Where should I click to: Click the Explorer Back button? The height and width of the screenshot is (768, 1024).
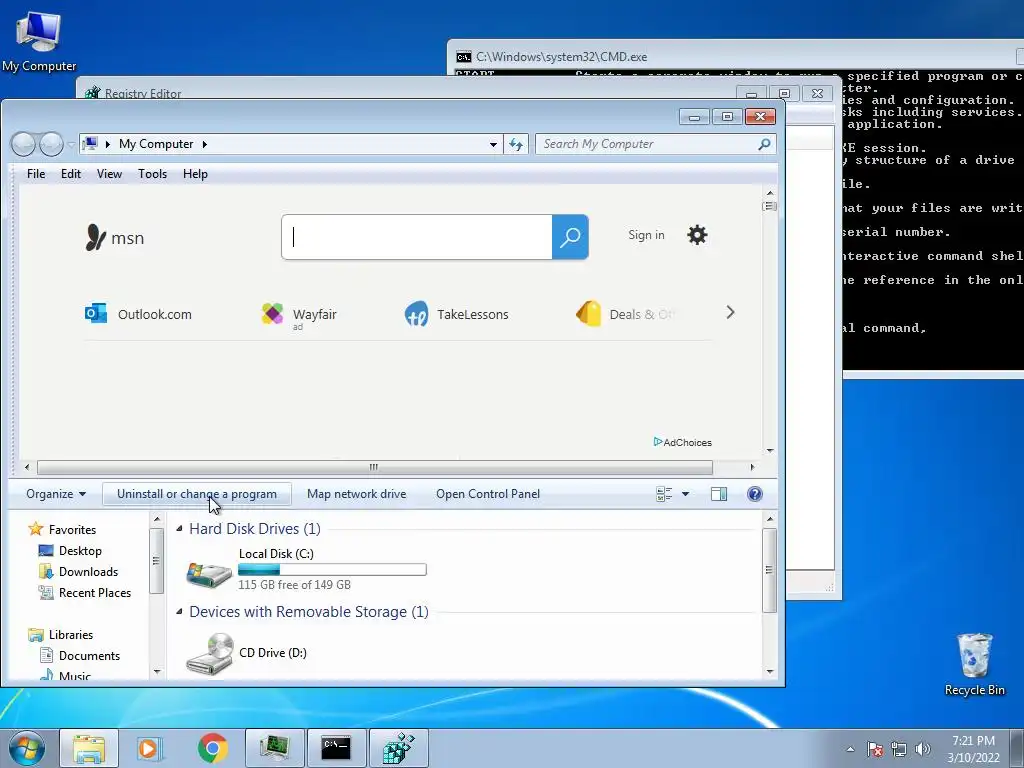pyautogui.click(x=24, y=144)
